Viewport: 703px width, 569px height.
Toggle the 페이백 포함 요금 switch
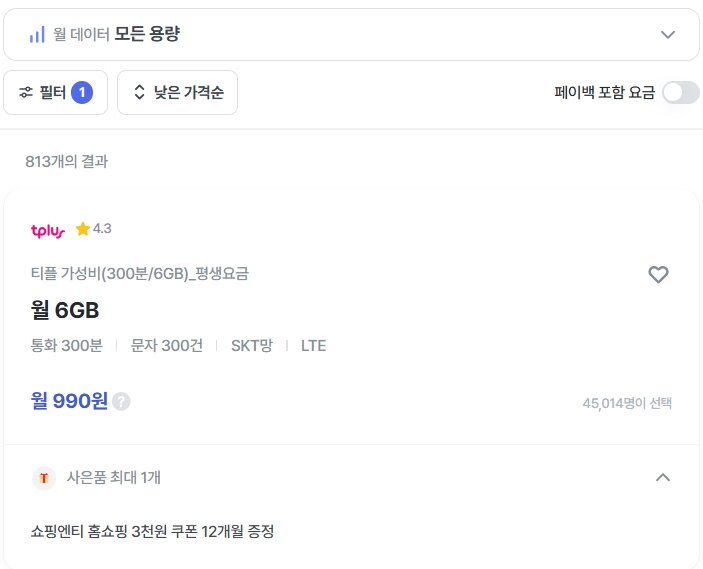(681, 92)
